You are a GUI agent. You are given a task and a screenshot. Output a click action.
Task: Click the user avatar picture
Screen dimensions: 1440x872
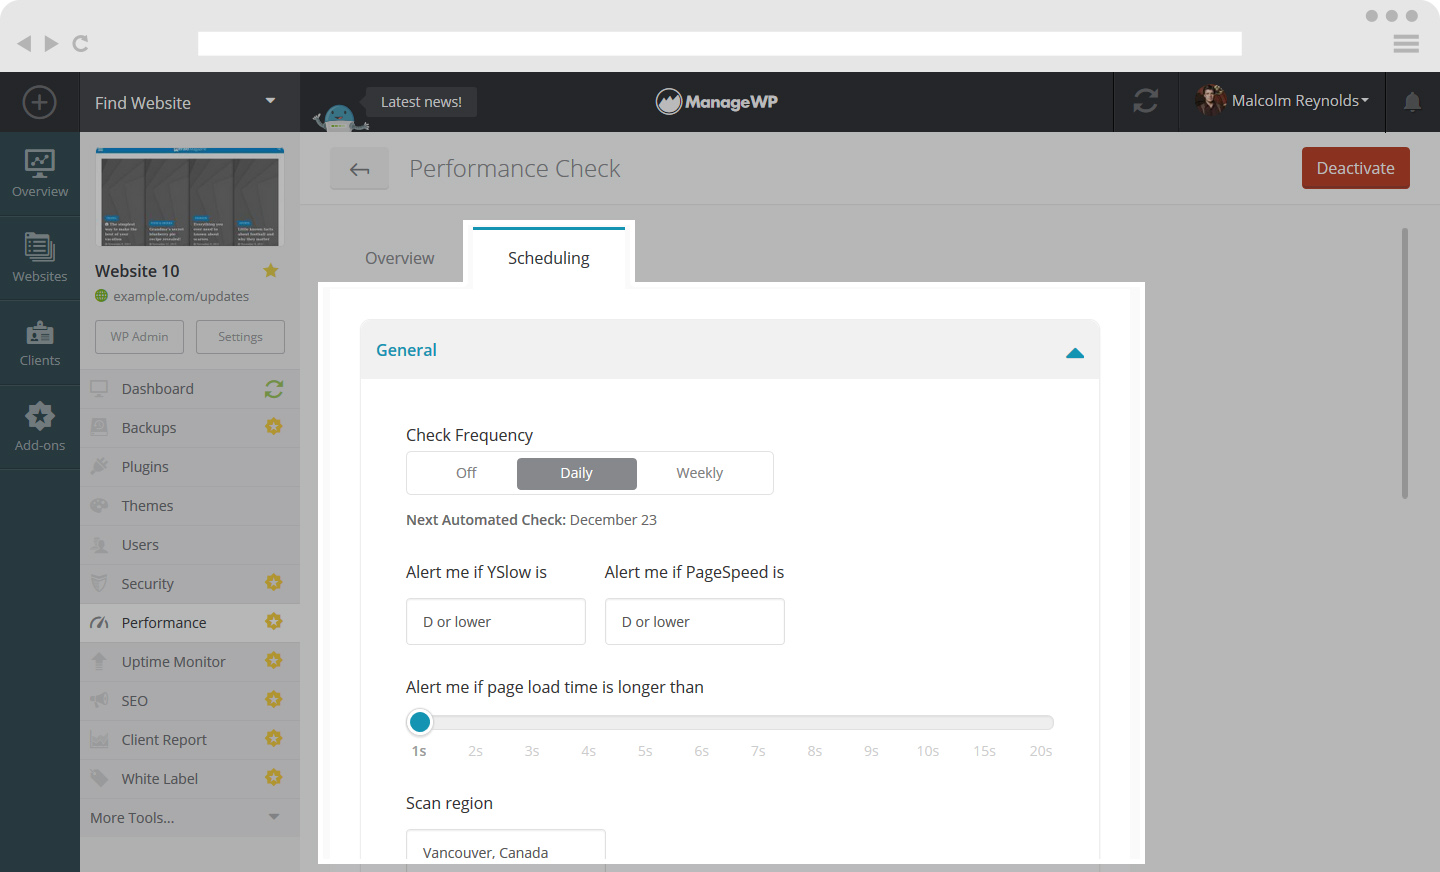pyautogui.click(x=1211, y=100)
